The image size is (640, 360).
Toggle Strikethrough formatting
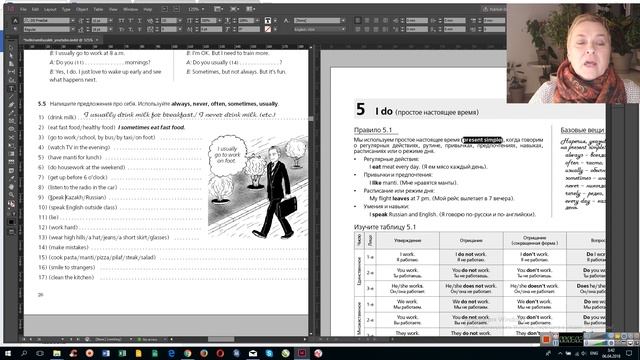click(x=140, y=29)
